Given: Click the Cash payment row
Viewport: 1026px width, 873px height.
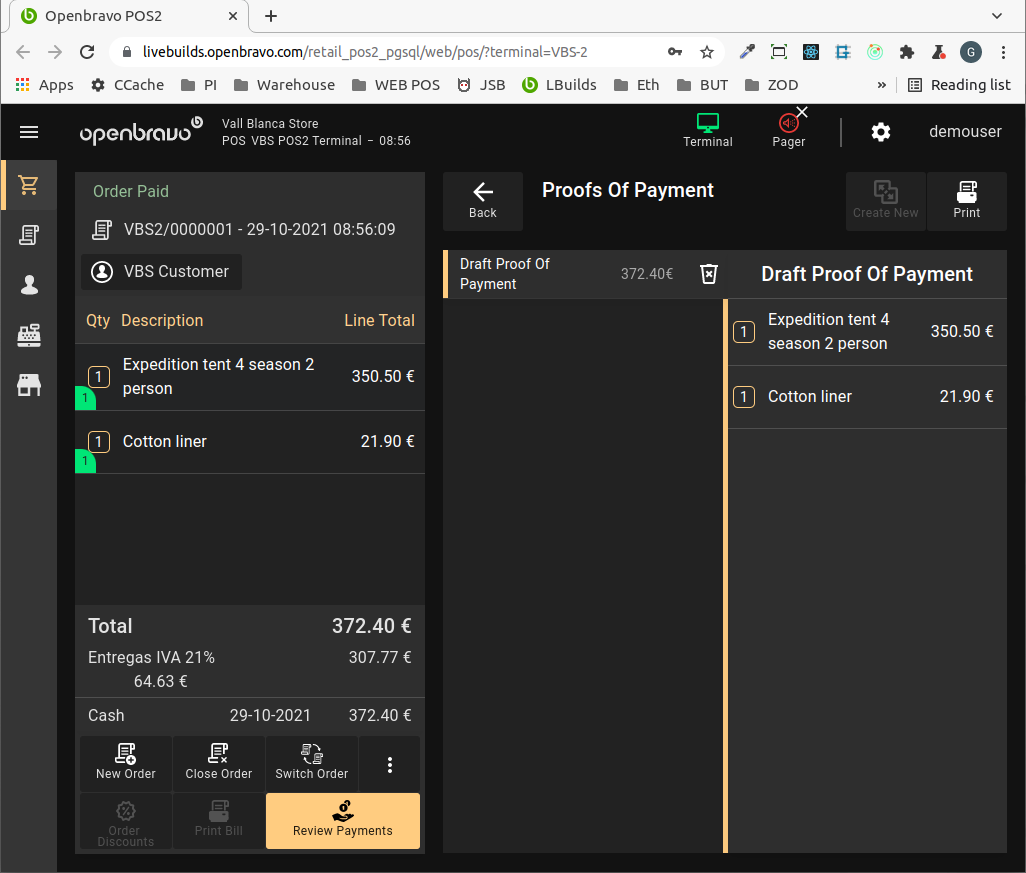Looking at the screenshot, I should coord(250,715).
